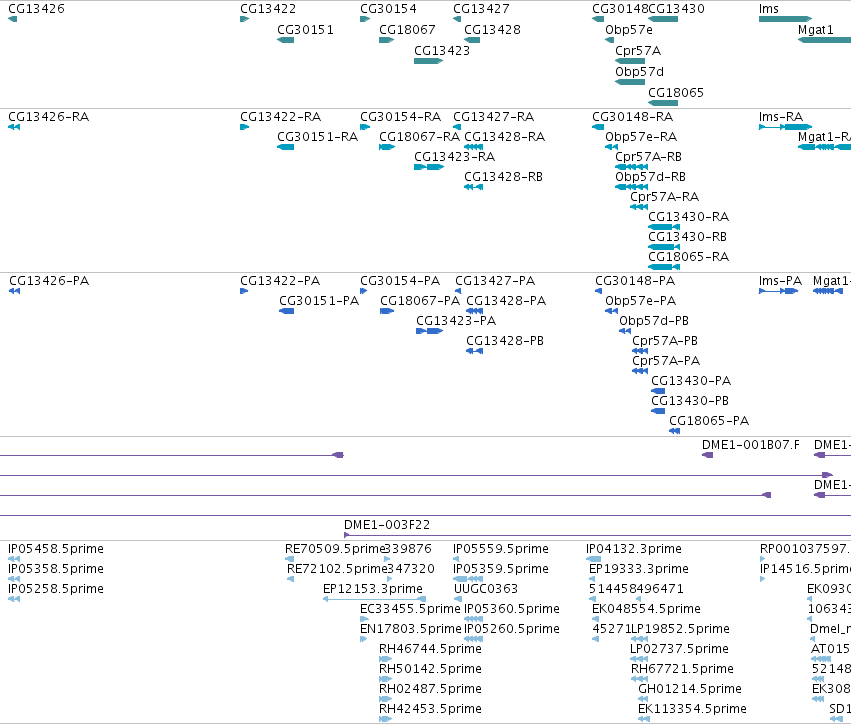Select the CG30154-RA transcript label
Viewport: 851px width, 724px height.
click(x=401, y=117)
